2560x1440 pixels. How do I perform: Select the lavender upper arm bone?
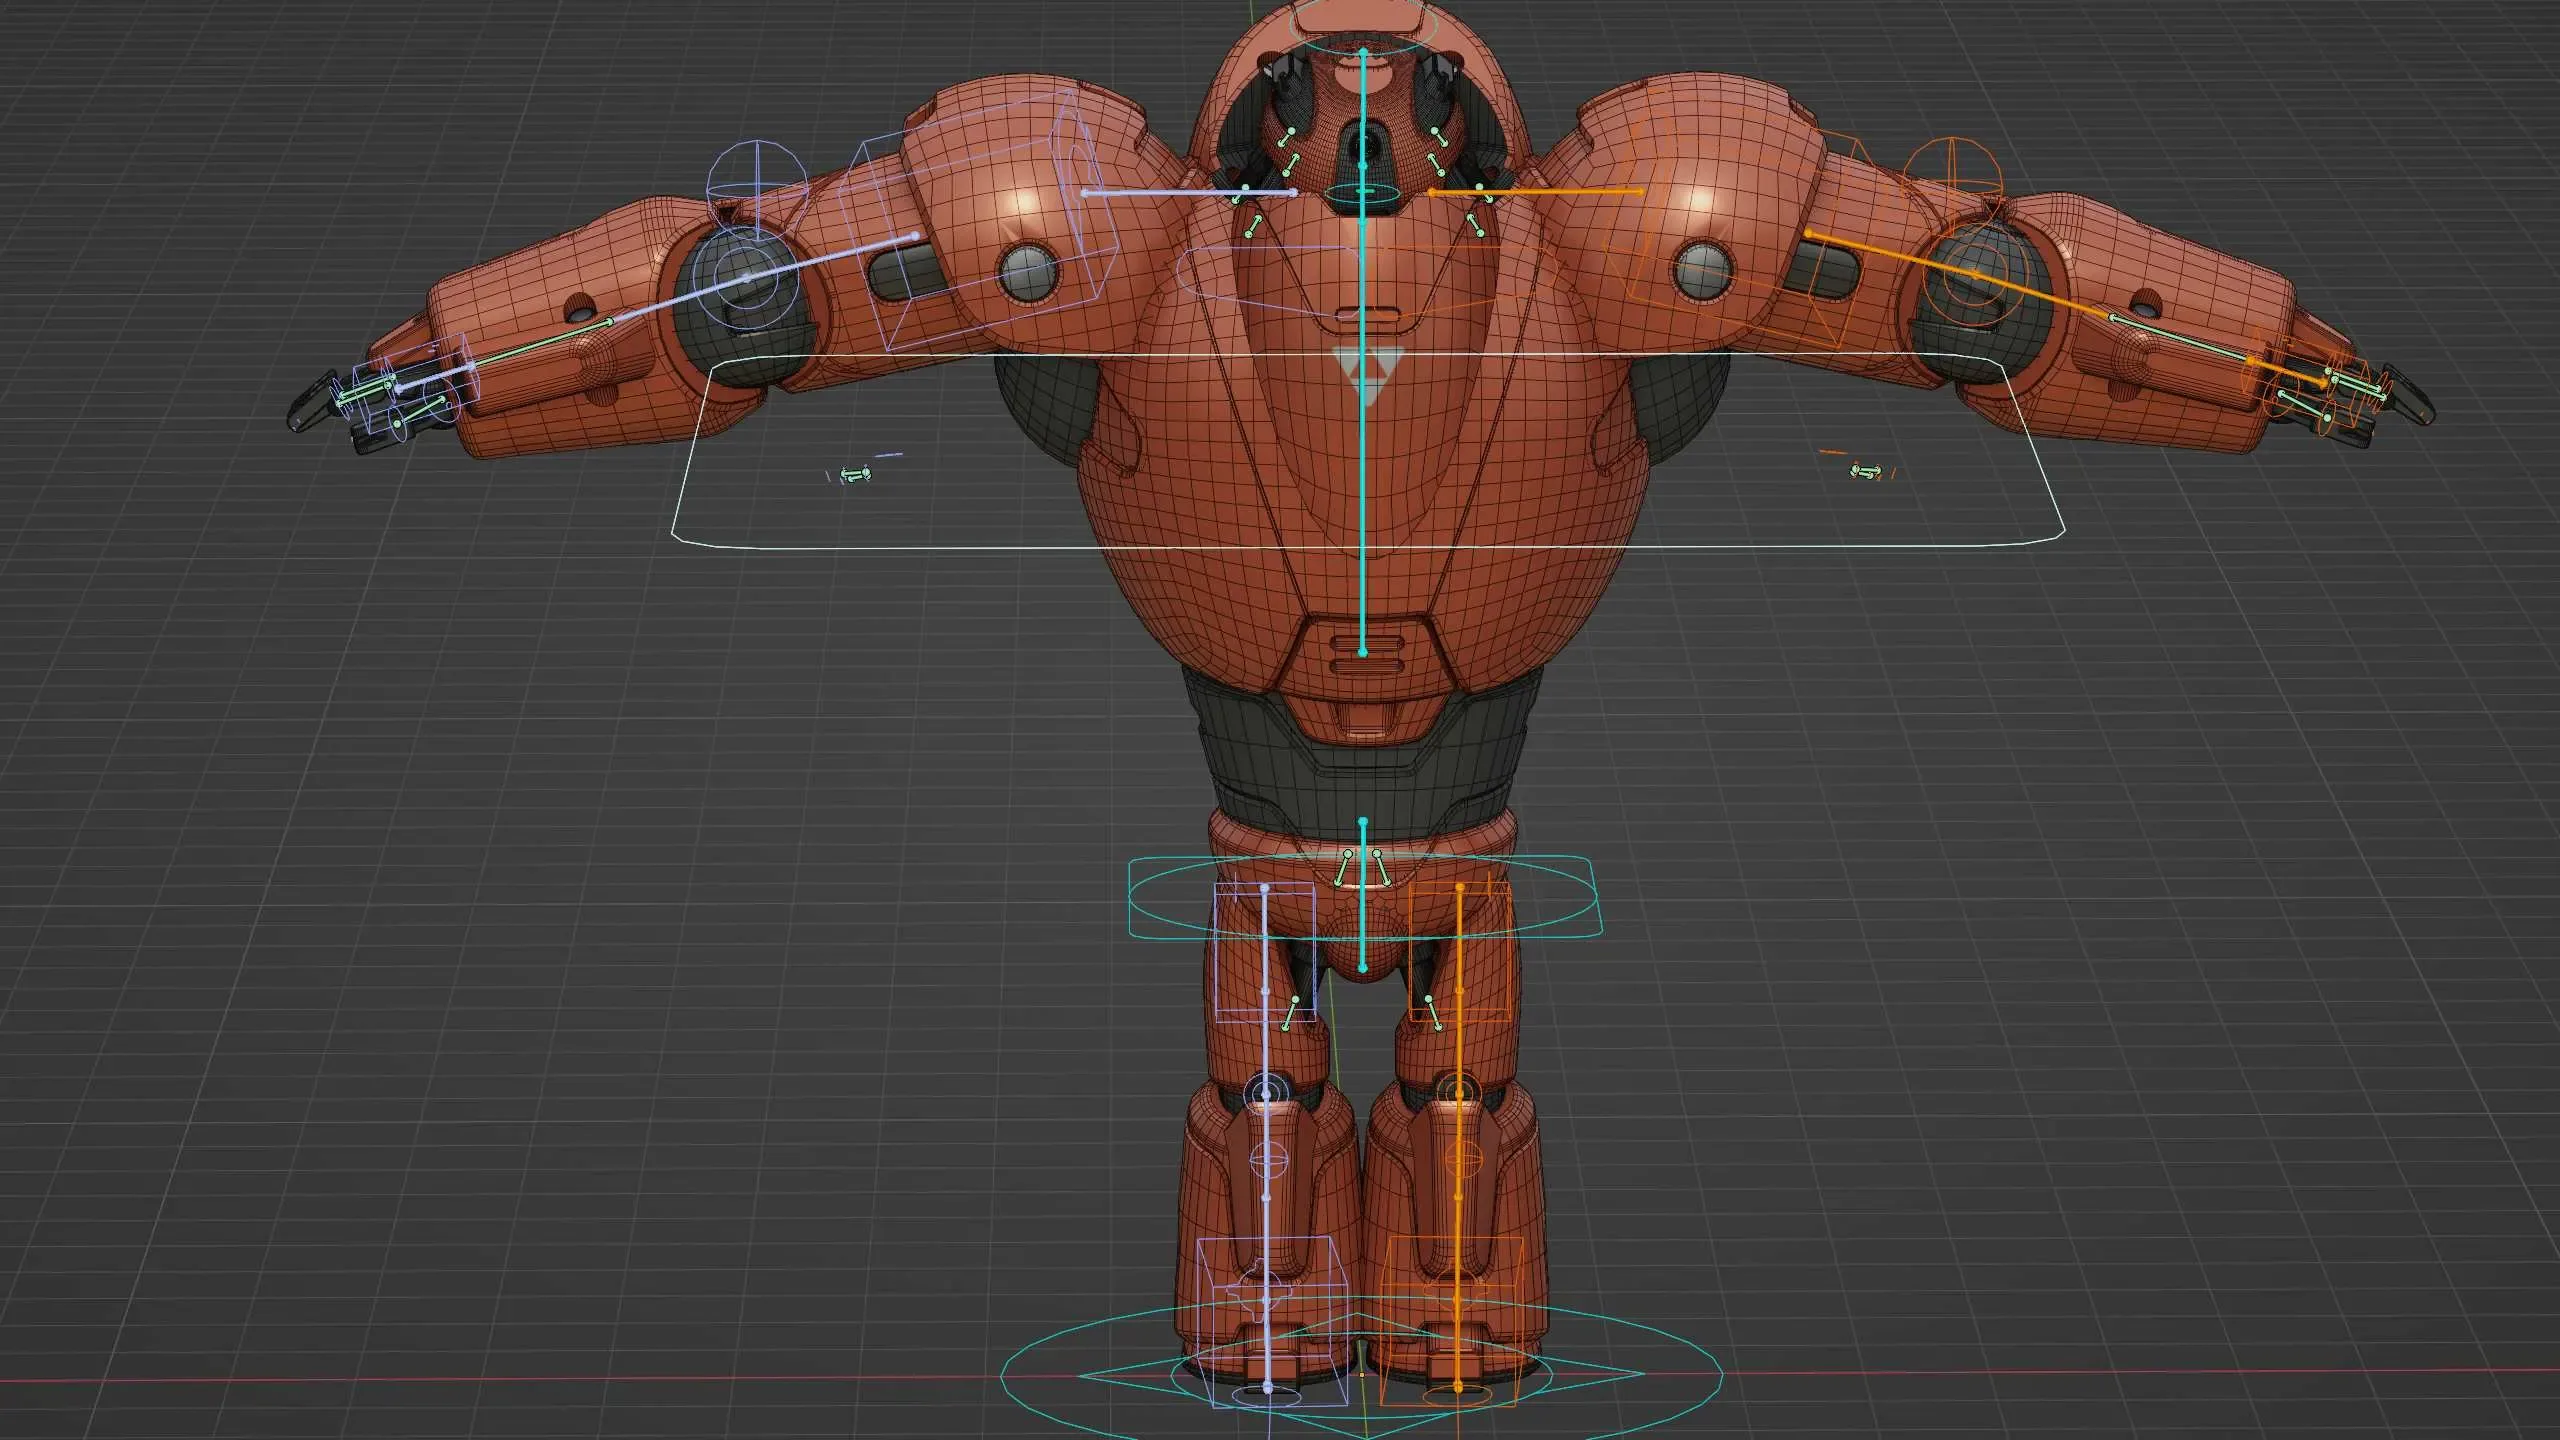click(832, 258)
